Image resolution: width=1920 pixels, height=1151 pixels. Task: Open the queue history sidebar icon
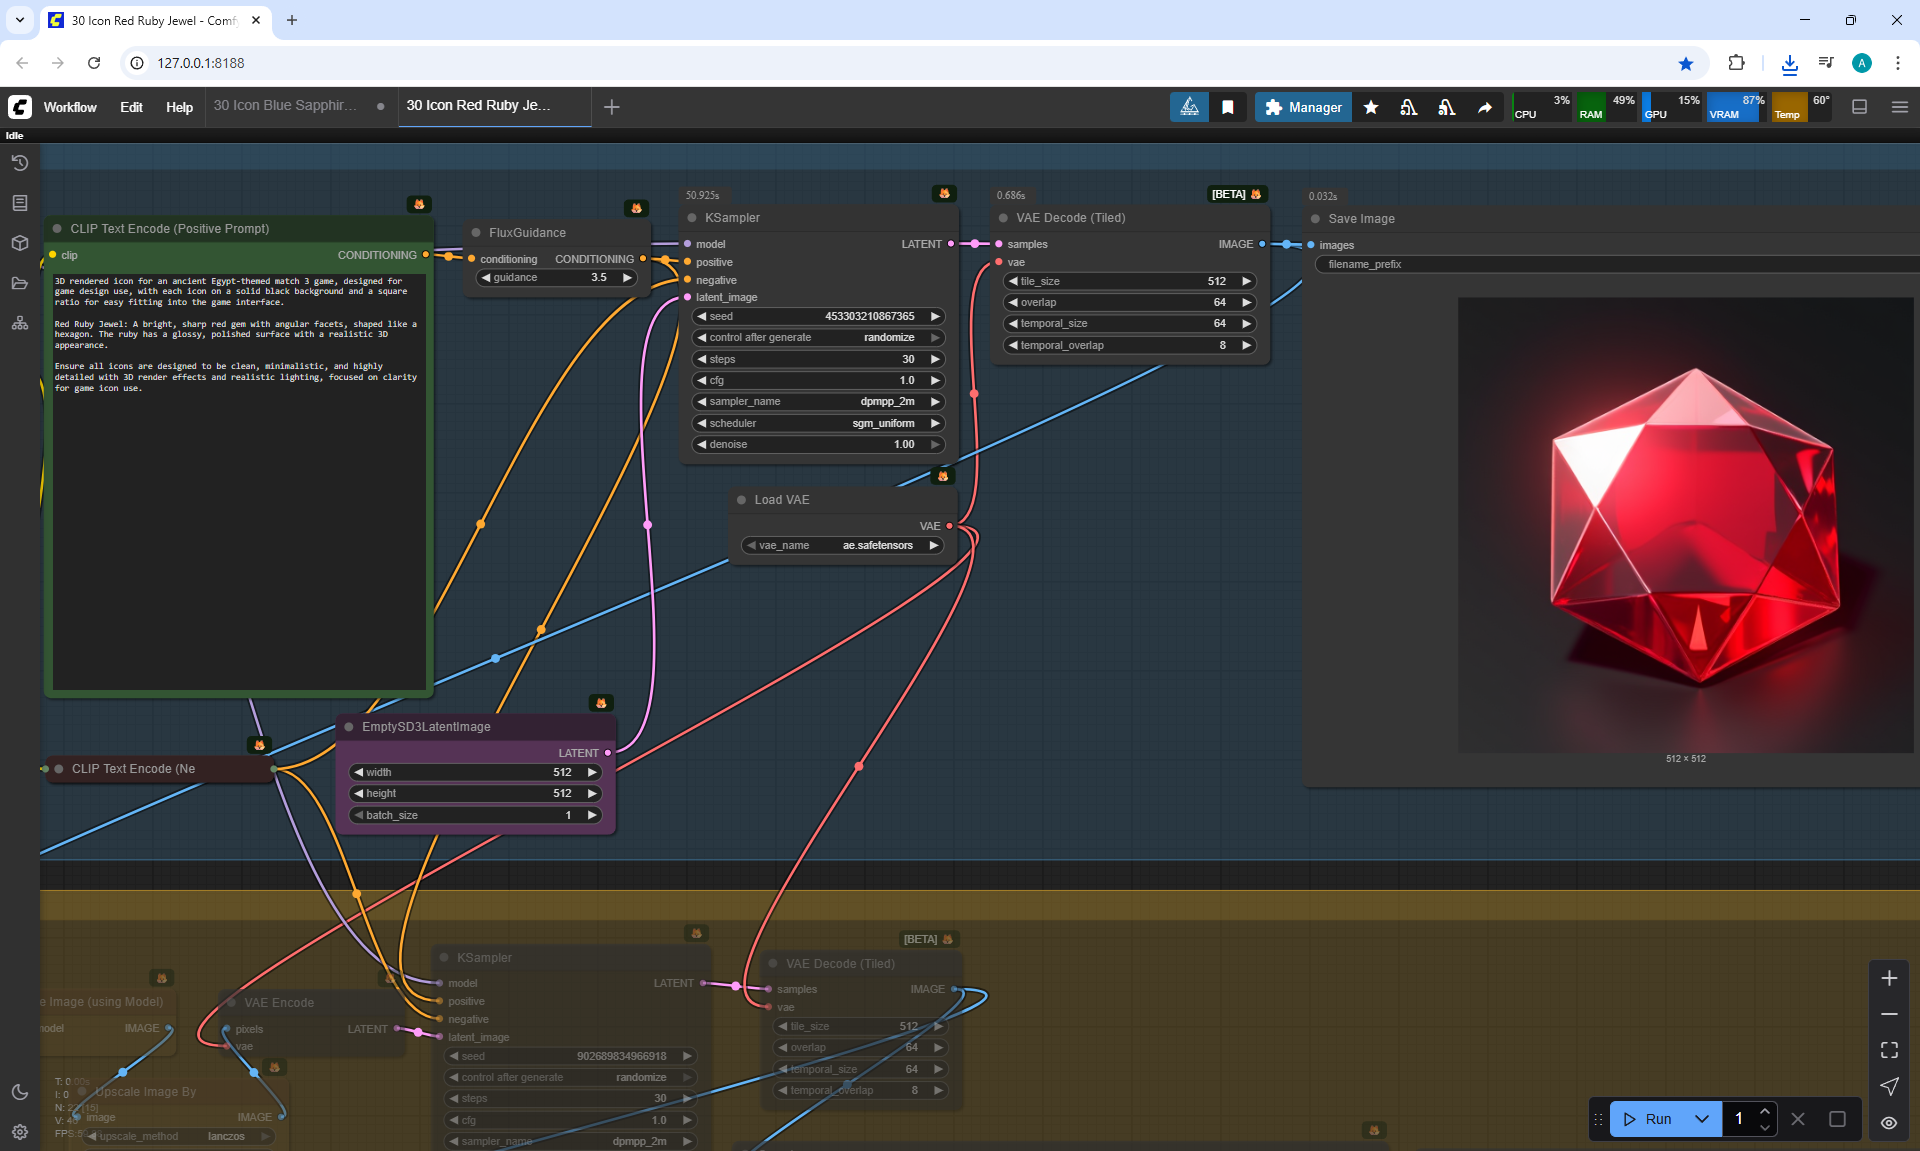click(x=19, y=163)
